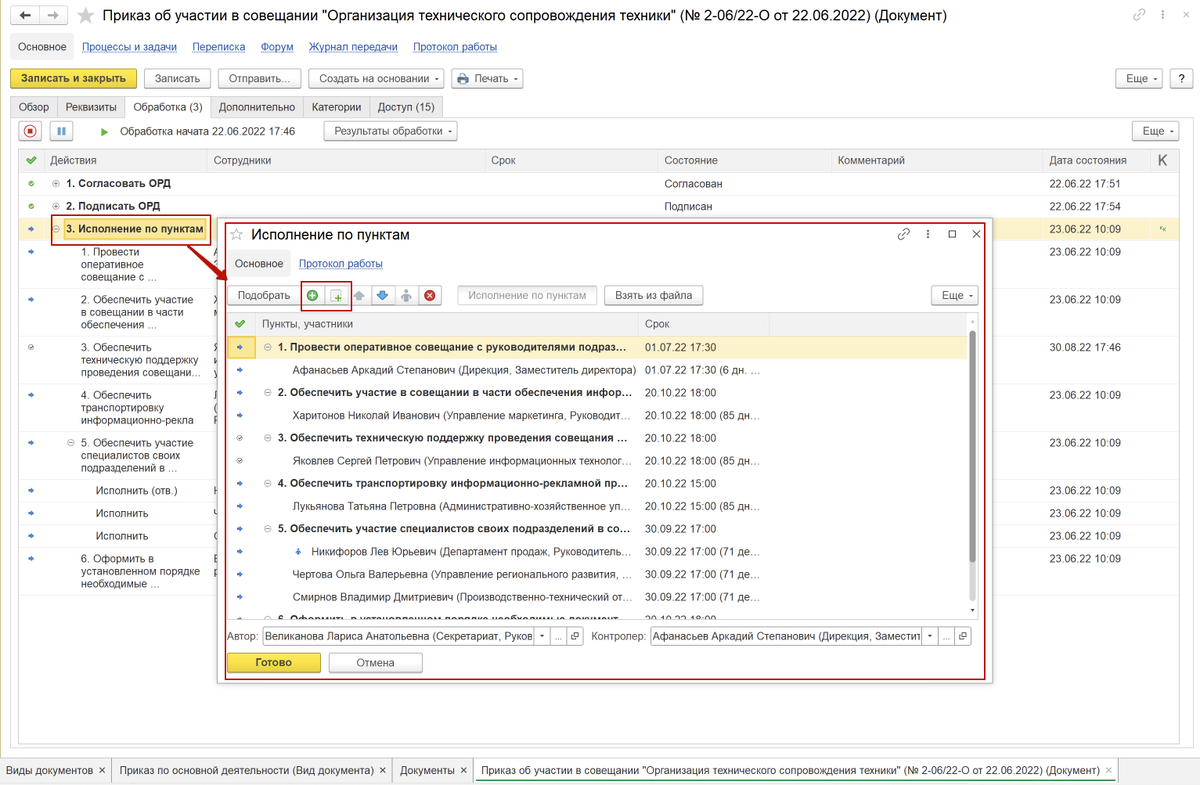Copy link icon in dialog title bar
This screenshot has height=785, width=1200.
(x=904, y=234)
